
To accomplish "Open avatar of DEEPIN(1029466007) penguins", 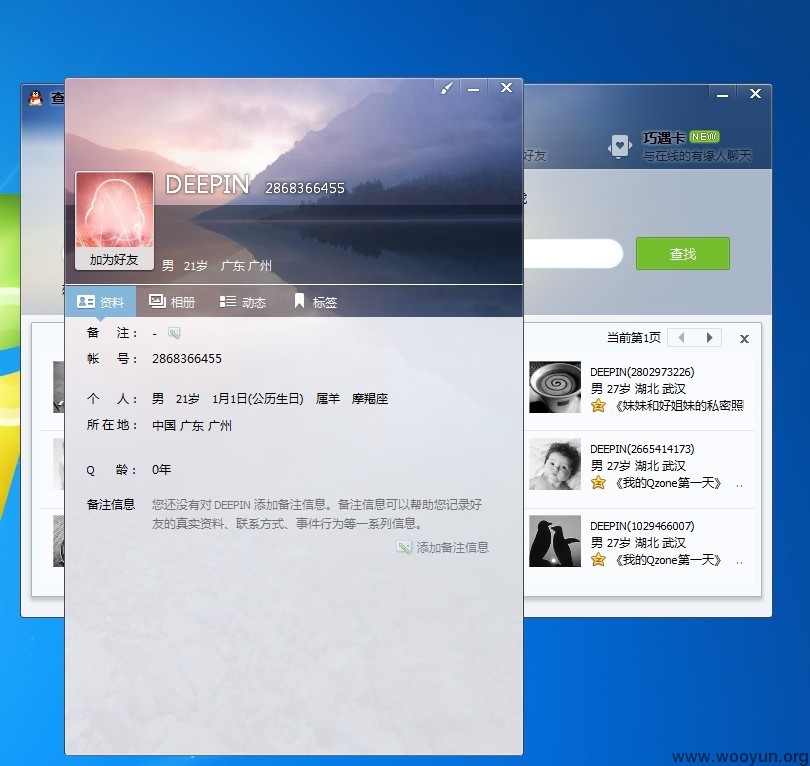I will pos(555,541).
